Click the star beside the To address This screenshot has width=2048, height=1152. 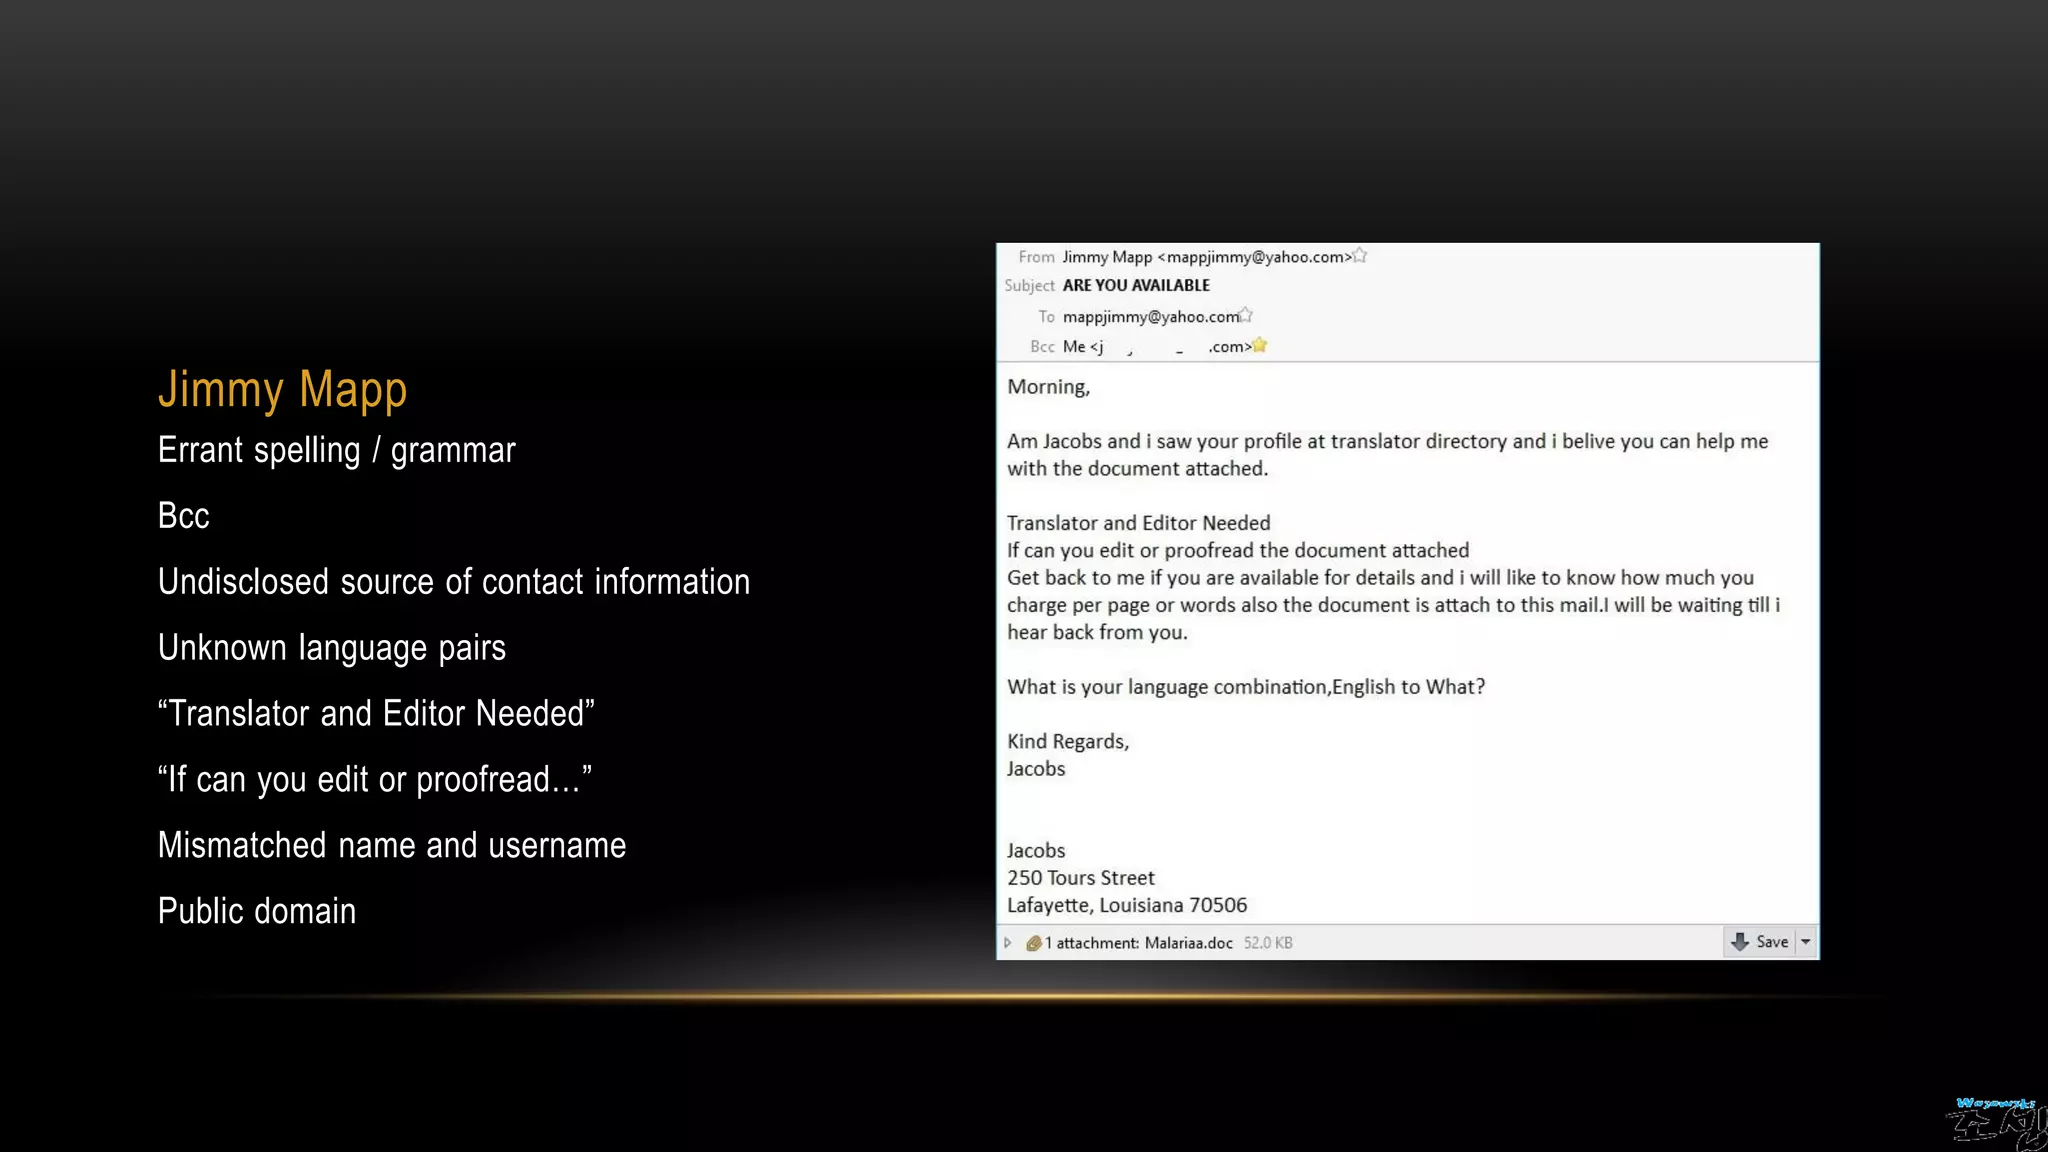[x=1246, y=315]
